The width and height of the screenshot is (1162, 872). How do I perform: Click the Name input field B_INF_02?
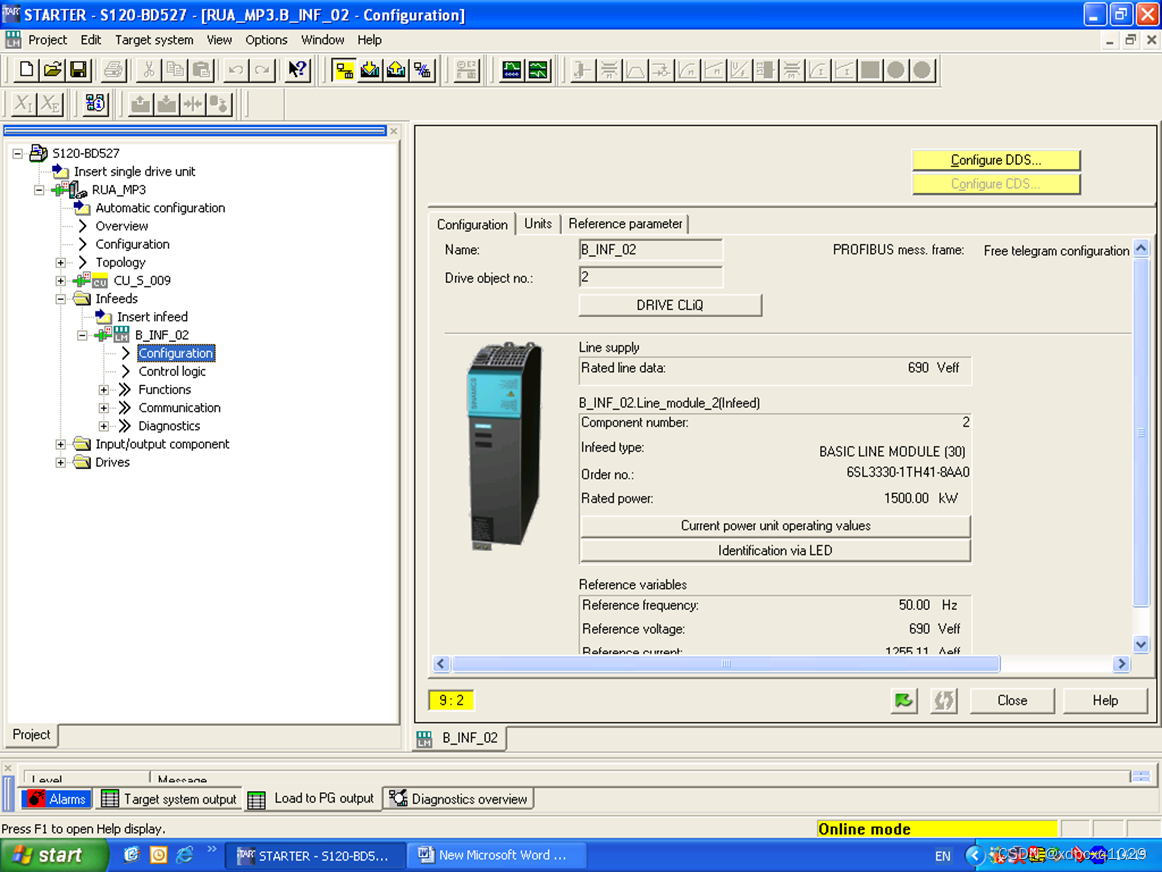click(650, 250)
